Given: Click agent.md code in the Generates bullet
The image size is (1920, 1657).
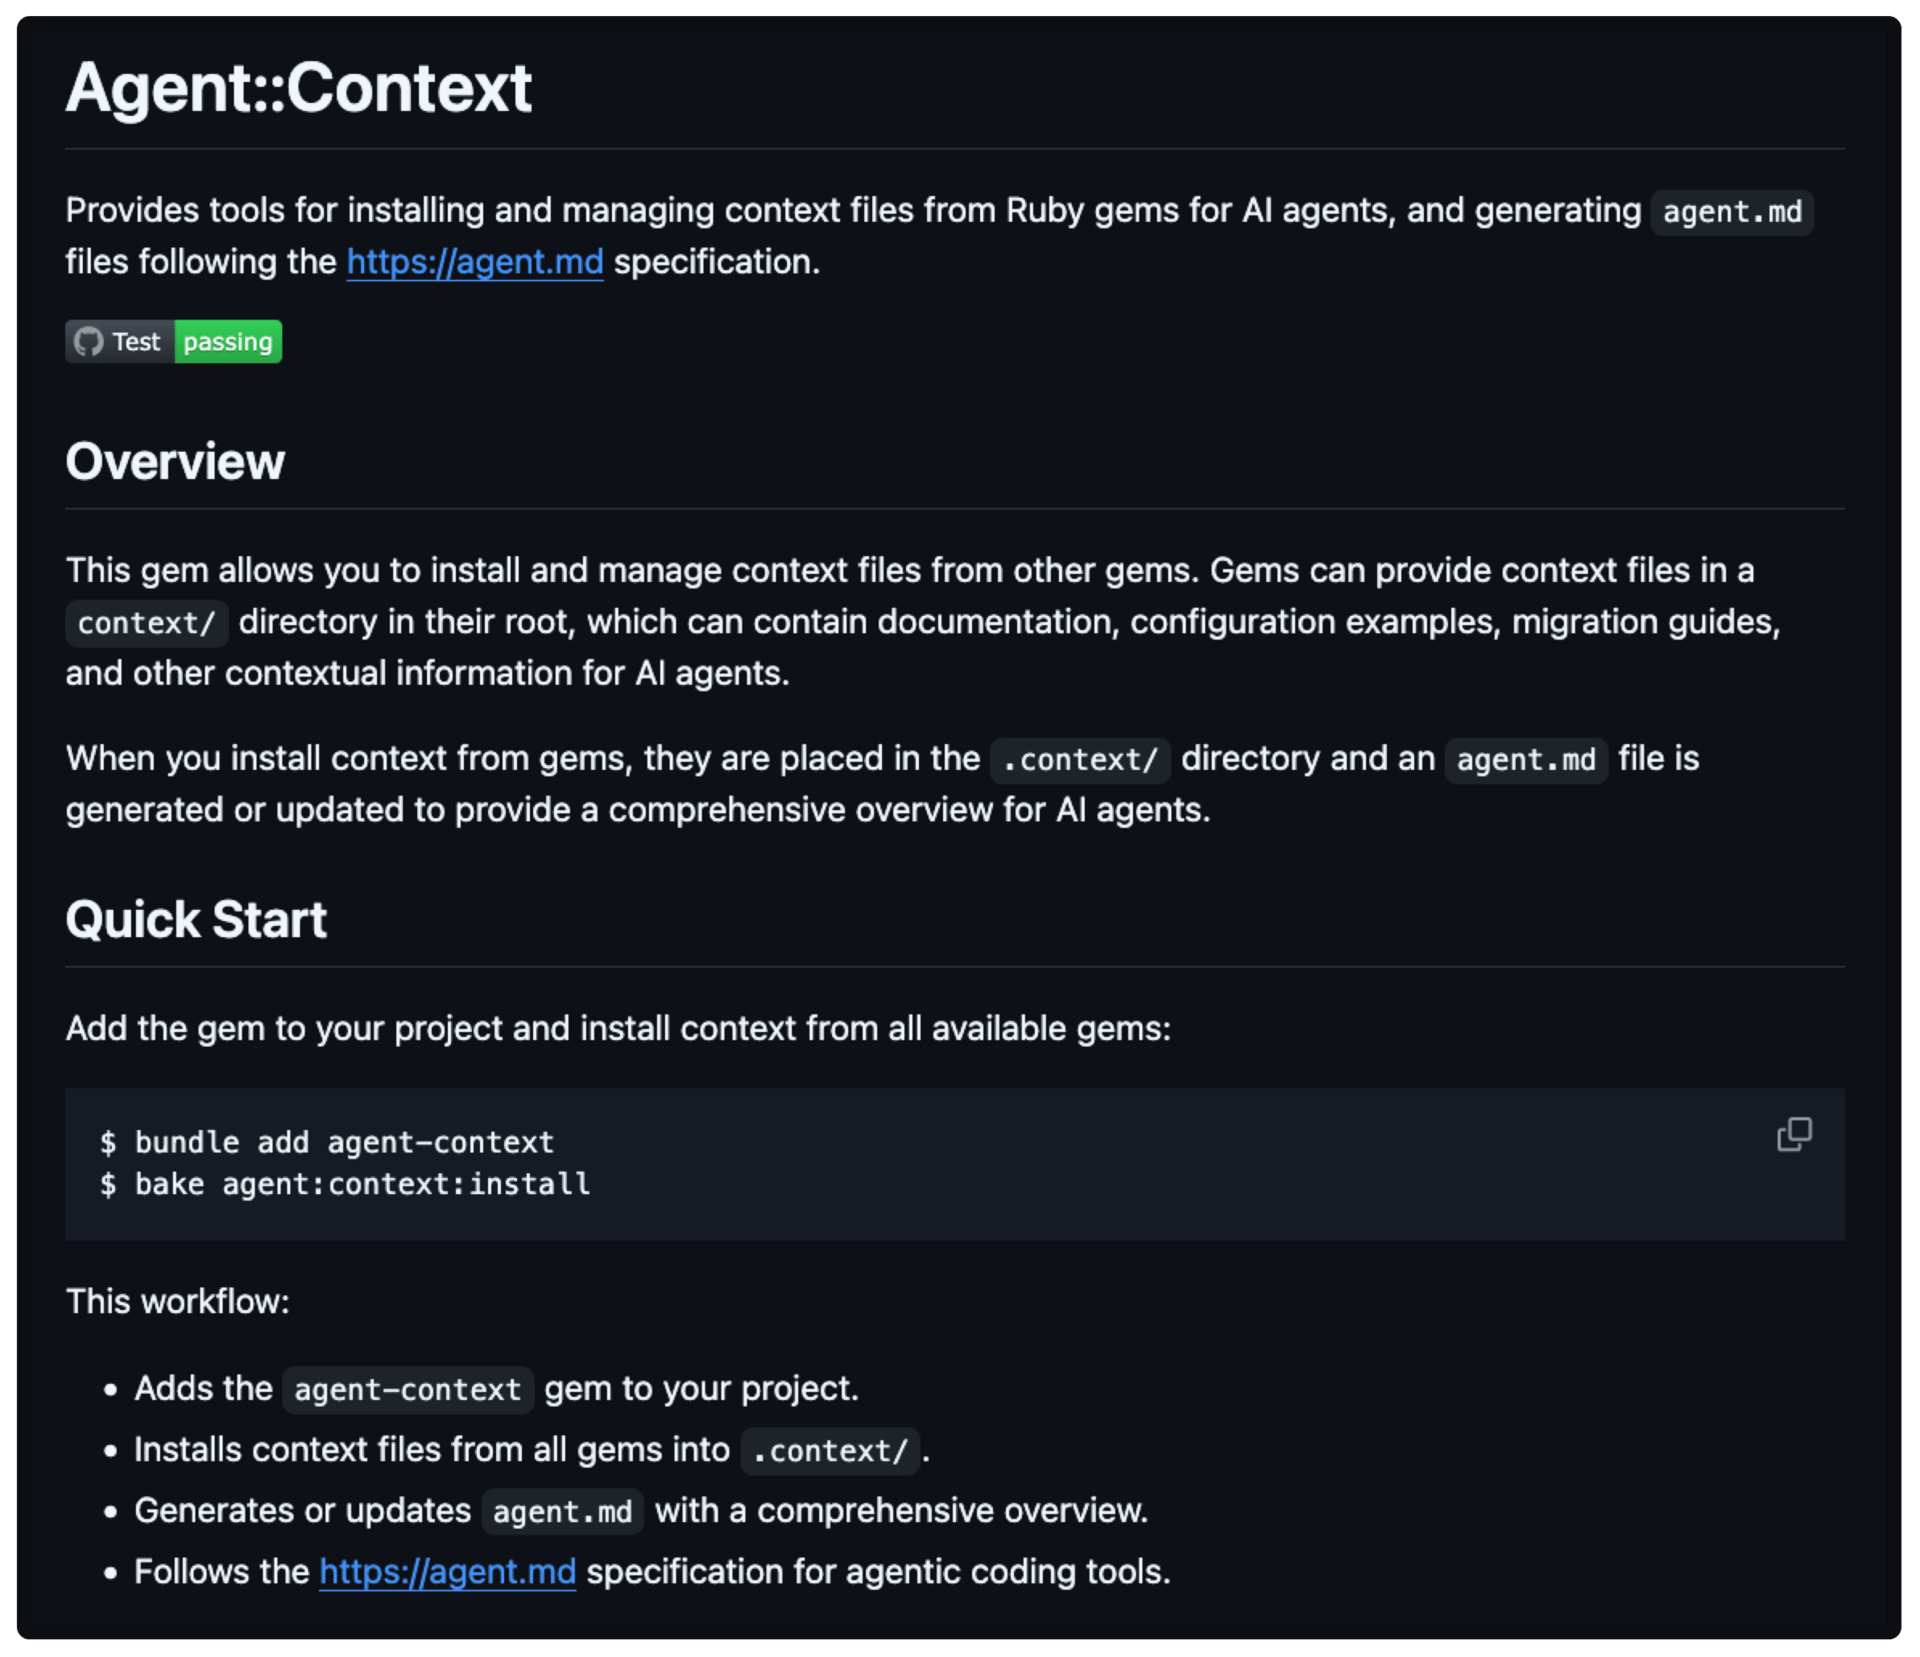Looking at the screenshot, I should pyautogui.click(x=563, y=1512).
